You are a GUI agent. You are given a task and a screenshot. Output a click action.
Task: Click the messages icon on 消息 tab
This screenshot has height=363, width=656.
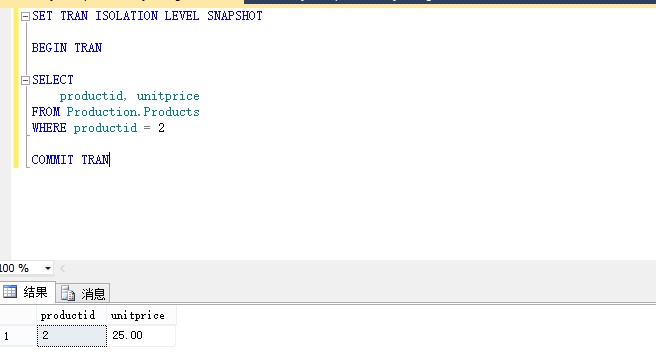[68, 293]
